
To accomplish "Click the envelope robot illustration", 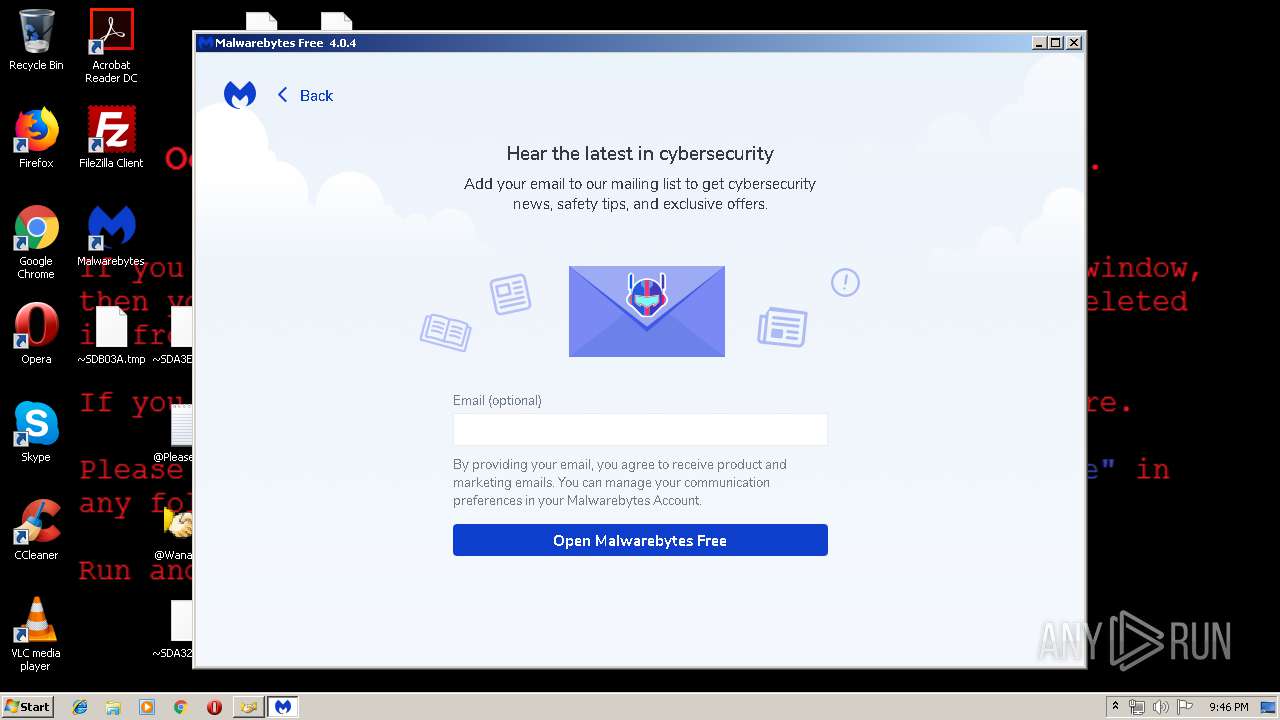I will [x=647, y=311].
